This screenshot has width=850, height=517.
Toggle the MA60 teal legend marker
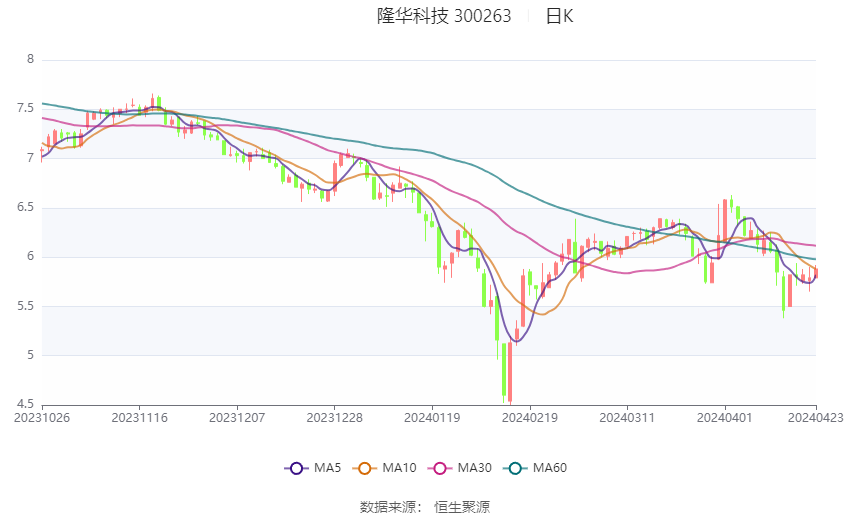[515, 468]
